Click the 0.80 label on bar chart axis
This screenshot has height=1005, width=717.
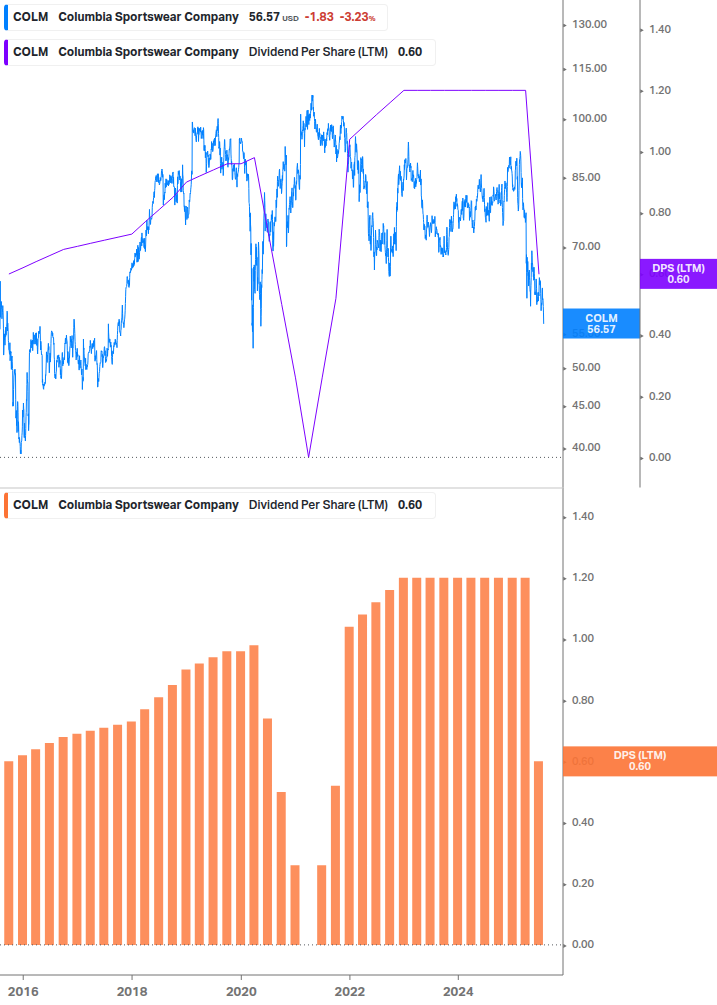coord(582,700)
